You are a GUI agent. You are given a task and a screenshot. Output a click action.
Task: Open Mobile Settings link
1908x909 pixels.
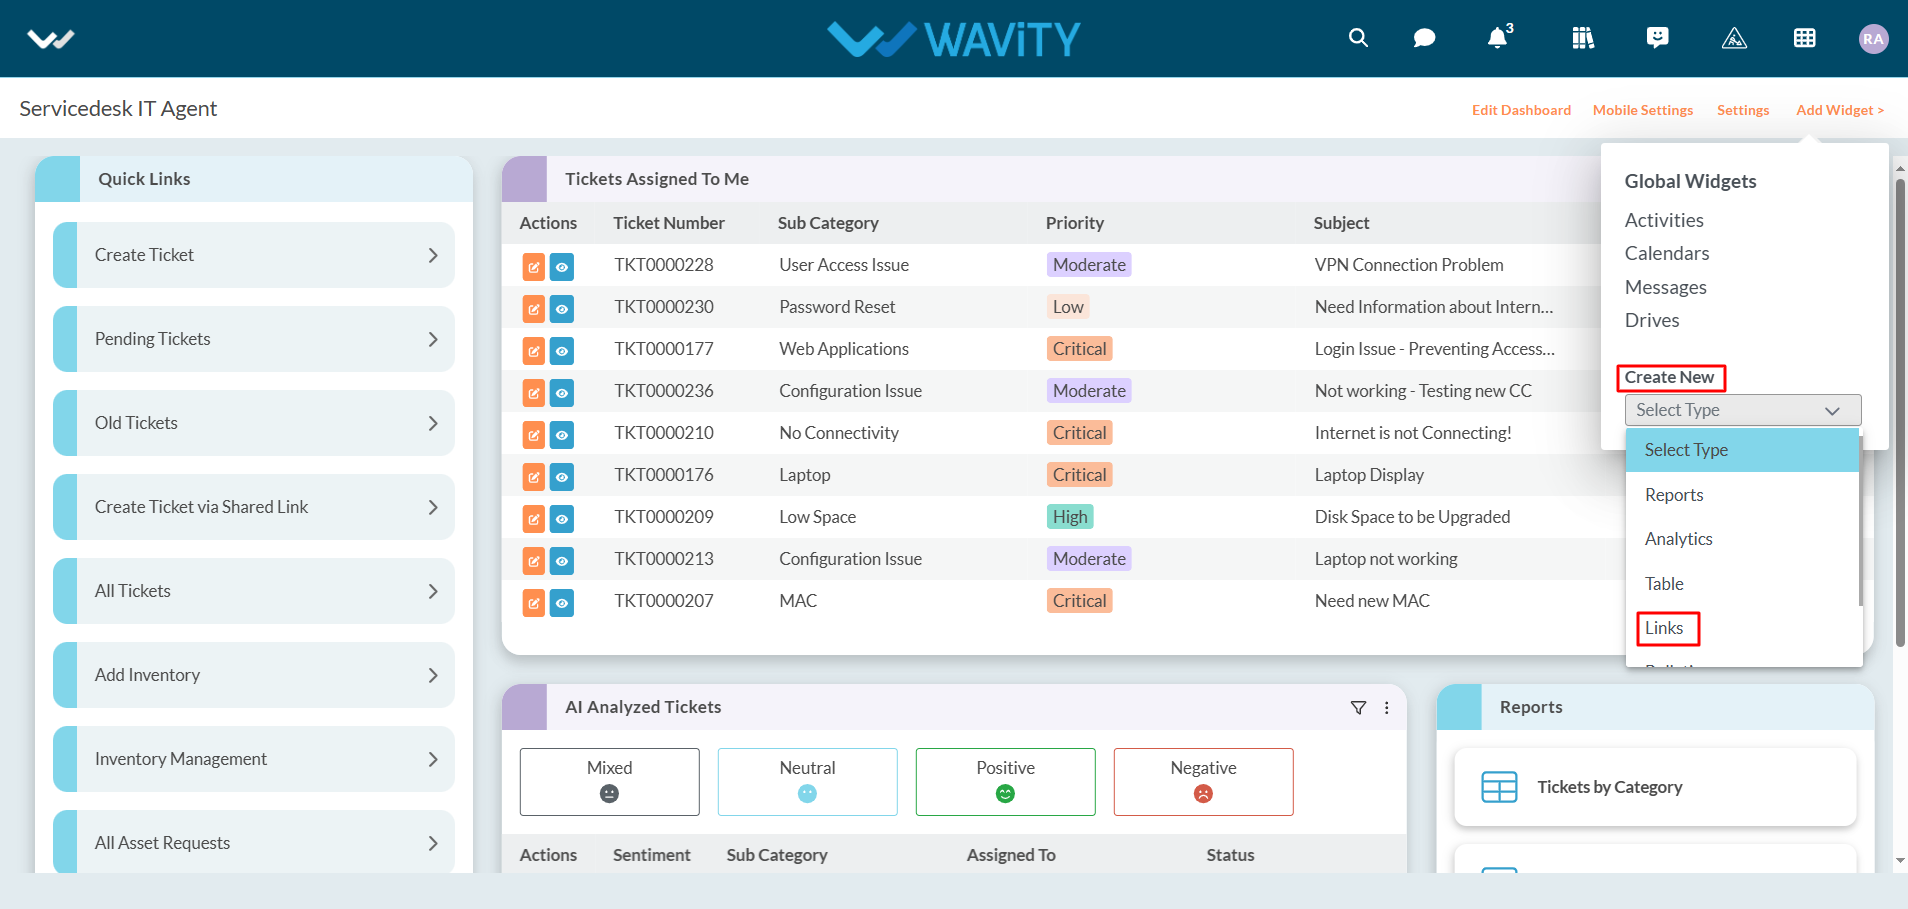pyautogui.click(x=1643, y=110)
